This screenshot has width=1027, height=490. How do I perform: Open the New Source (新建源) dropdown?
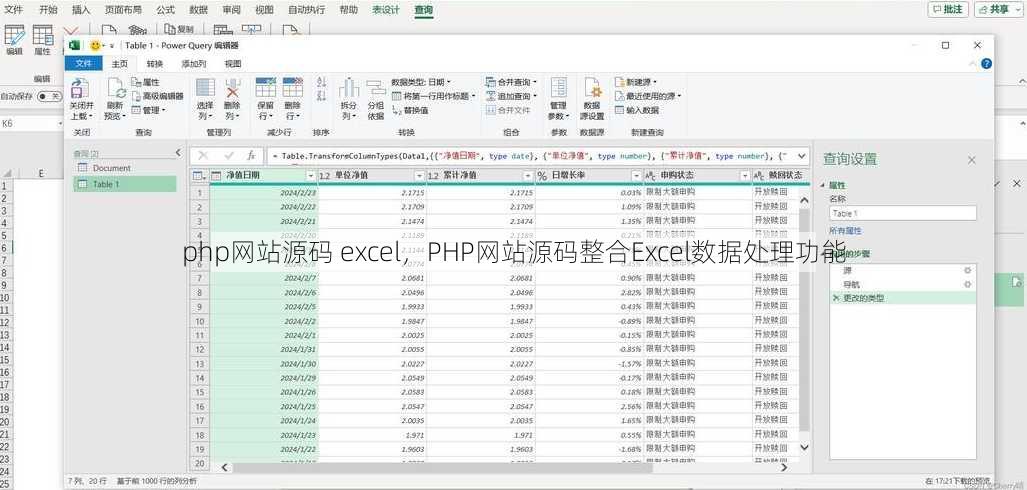[x=636, y=82]
